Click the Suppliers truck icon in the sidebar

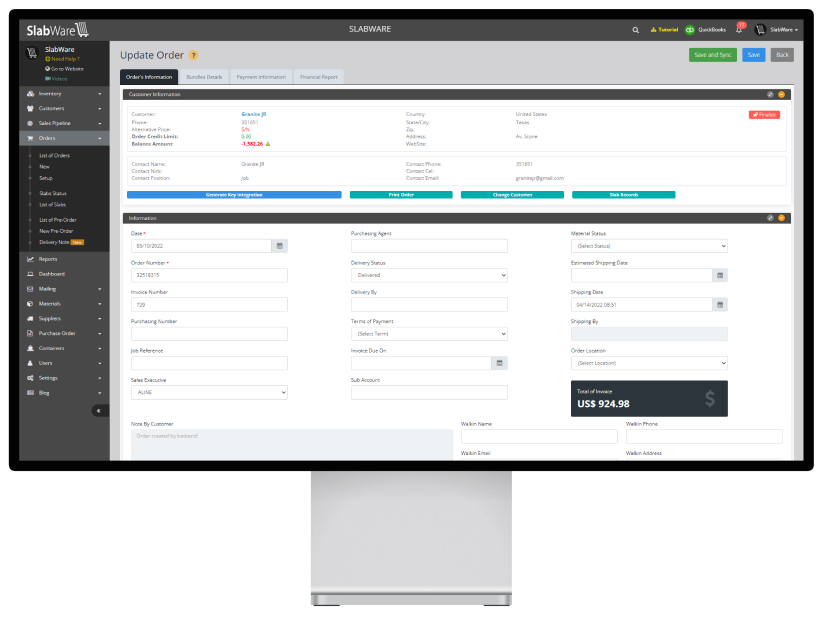pos(30,319)
